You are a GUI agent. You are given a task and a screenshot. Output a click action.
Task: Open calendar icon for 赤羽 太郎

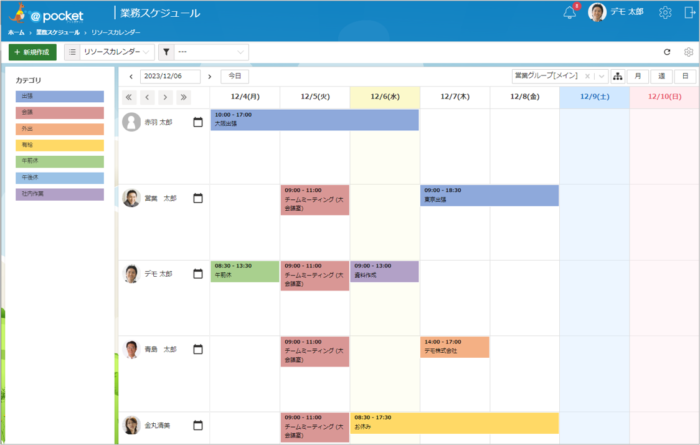coord(198,122)
